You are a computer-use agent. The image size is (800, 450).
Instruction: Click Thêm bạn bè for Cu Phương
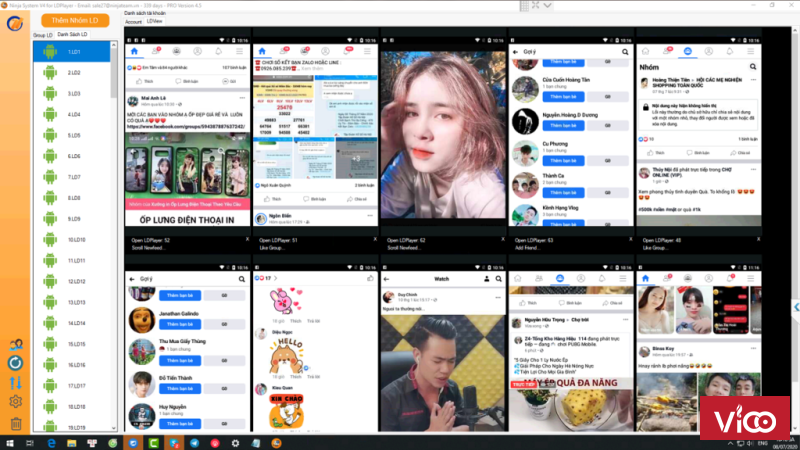(x=563, y=161)
